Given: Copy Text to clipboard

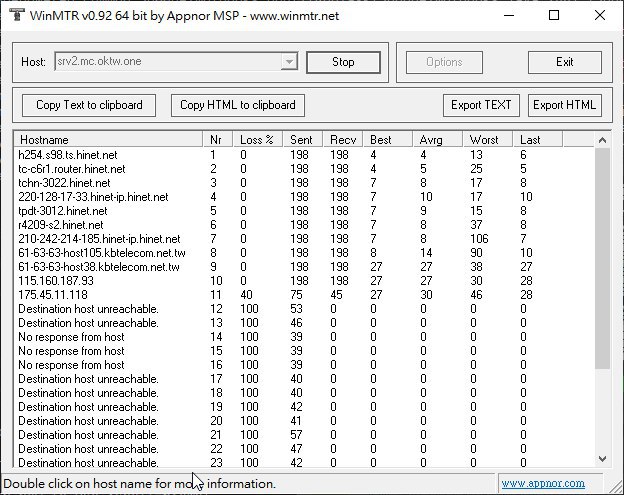Looking at the screenshot, I should pos(89,105).
